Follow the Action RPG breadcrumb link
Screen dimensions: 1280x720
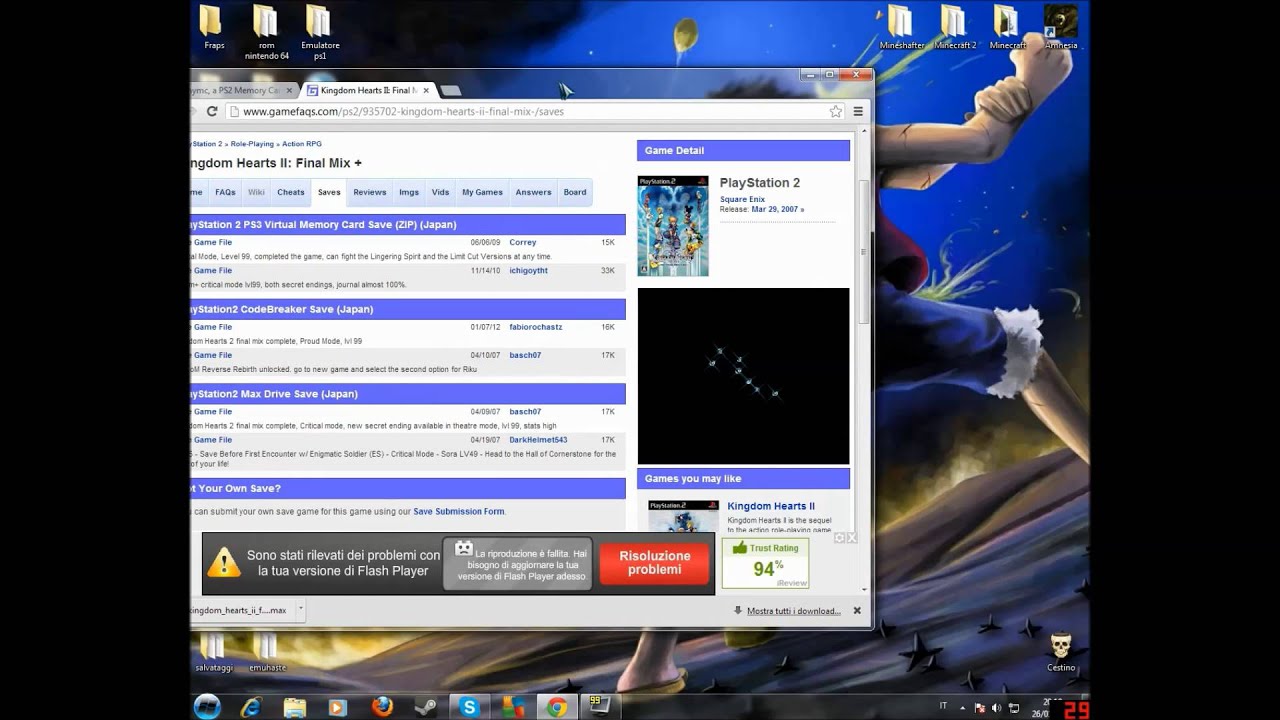point(302,144)
